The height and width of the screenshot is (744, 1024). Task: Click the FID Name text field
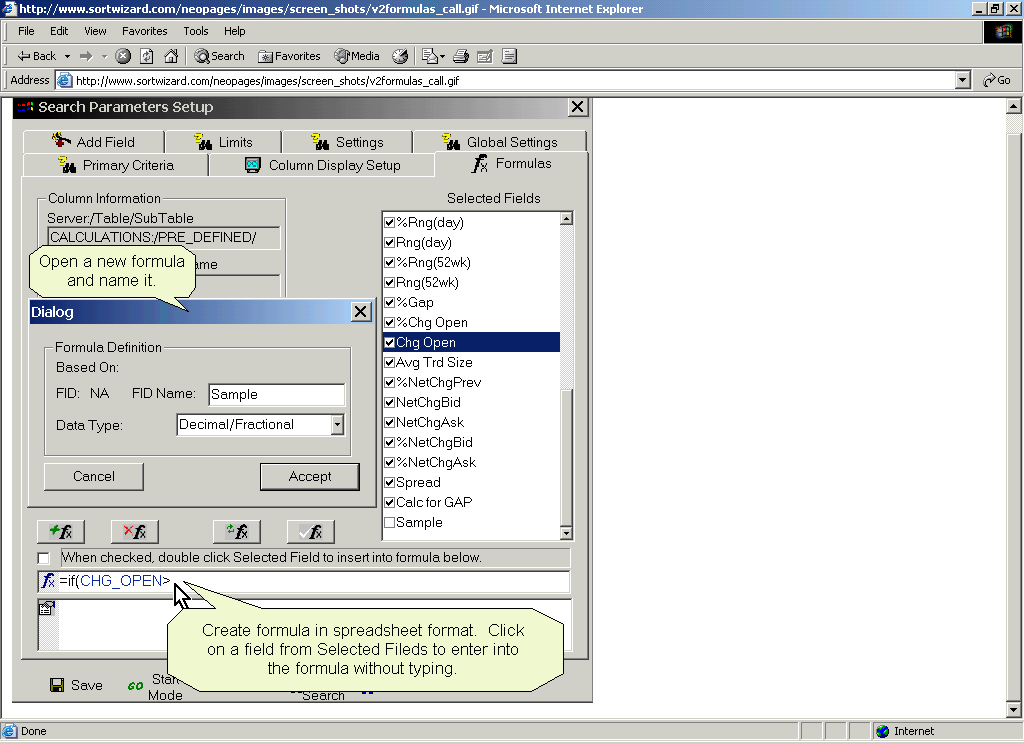click(276, 395)
